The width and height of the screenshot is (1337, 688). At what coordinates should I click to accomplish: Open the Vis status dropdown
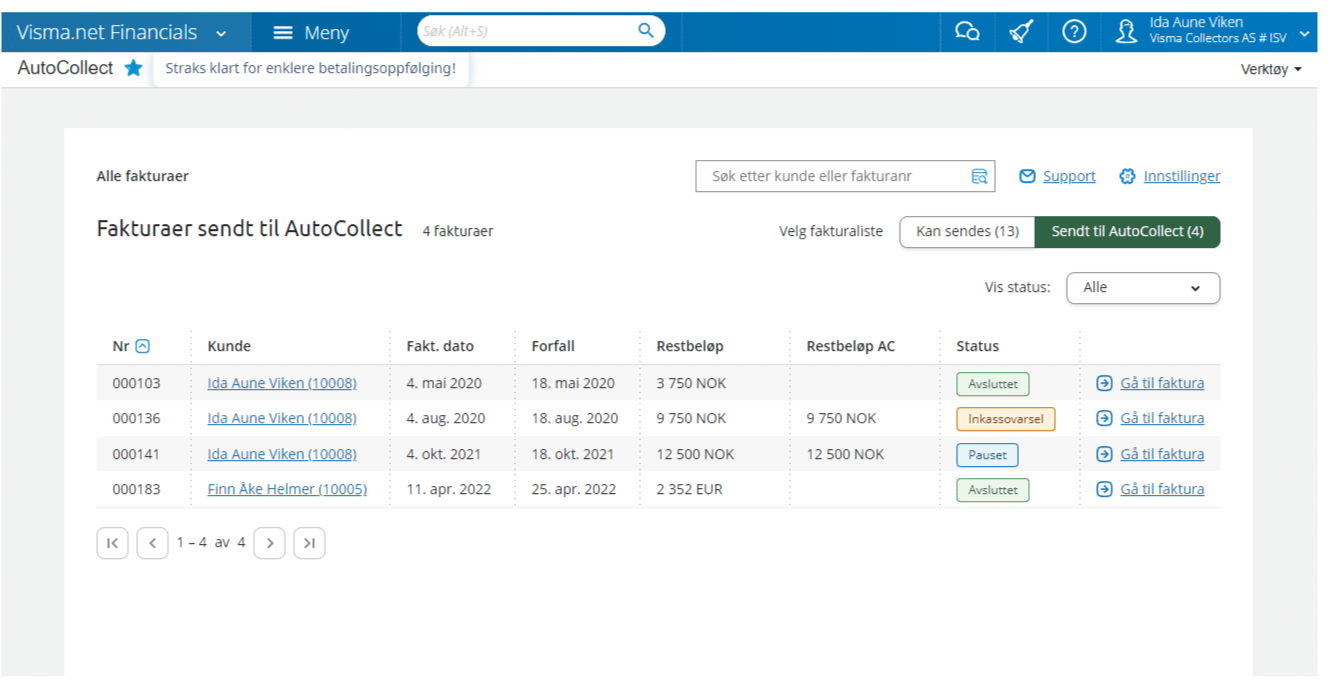coord(1142,288)
